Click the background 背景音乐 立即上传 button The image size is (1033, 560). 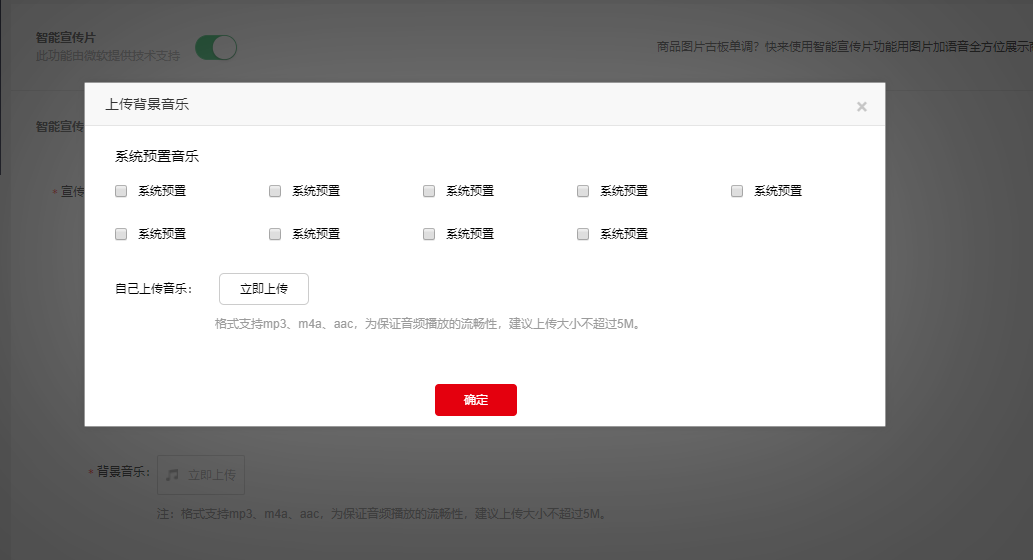click(201, 475)
